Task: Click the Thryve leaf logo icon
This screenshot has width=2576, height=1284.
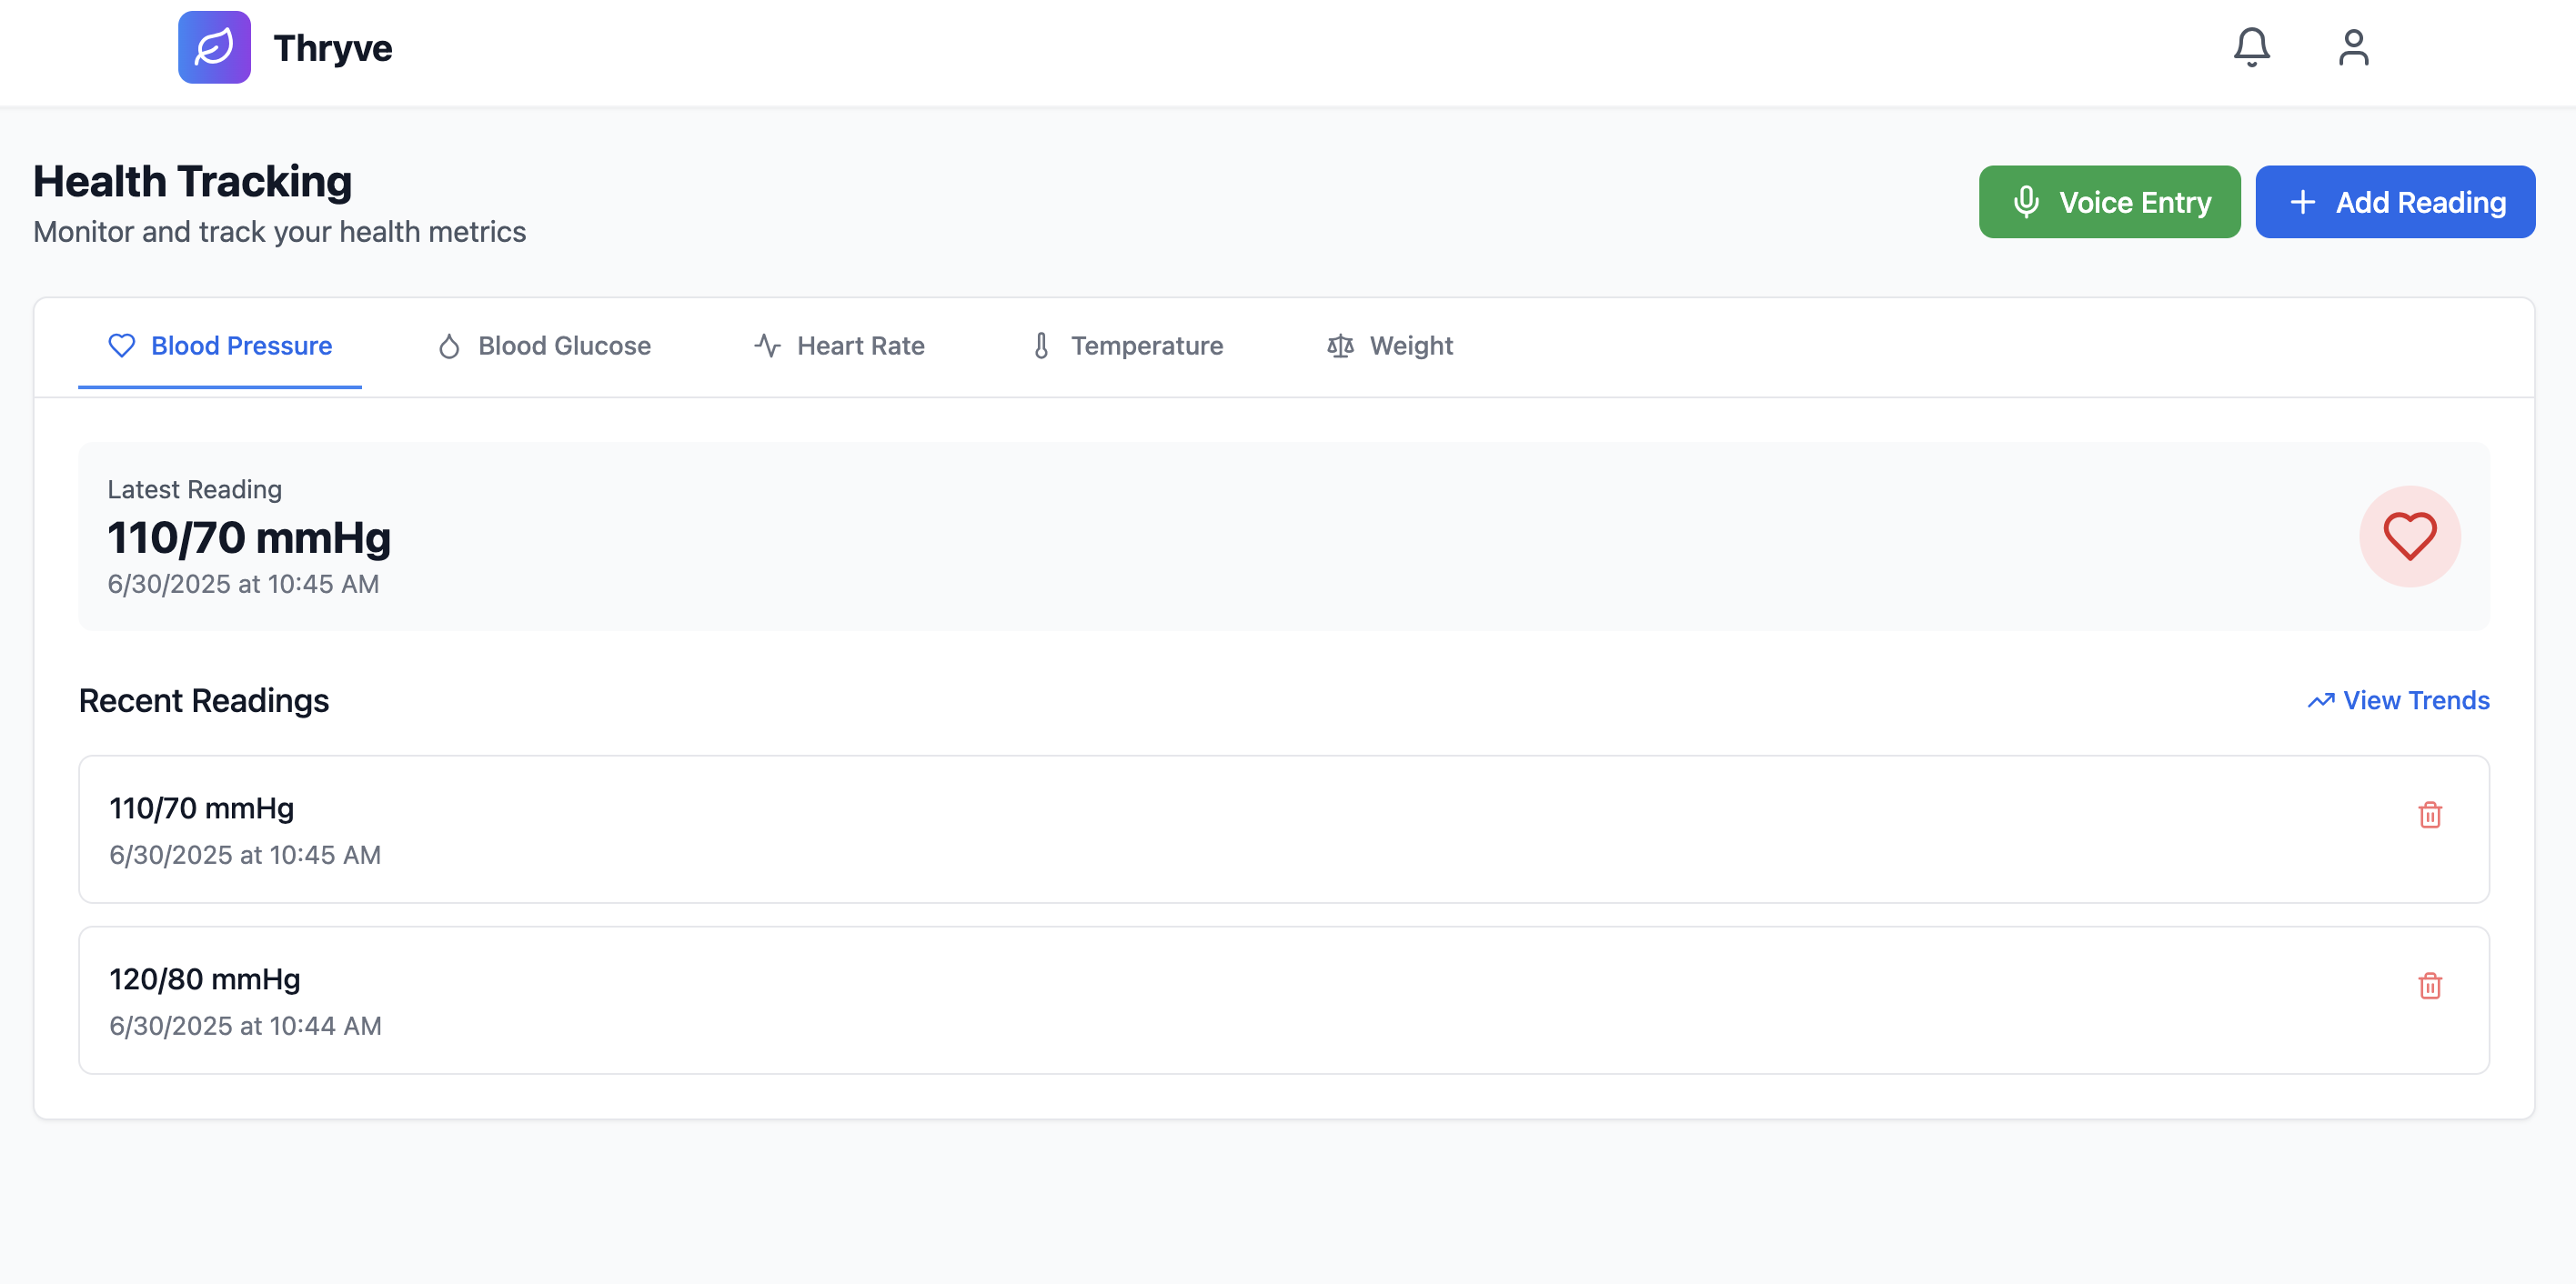Action: [214, 47]
